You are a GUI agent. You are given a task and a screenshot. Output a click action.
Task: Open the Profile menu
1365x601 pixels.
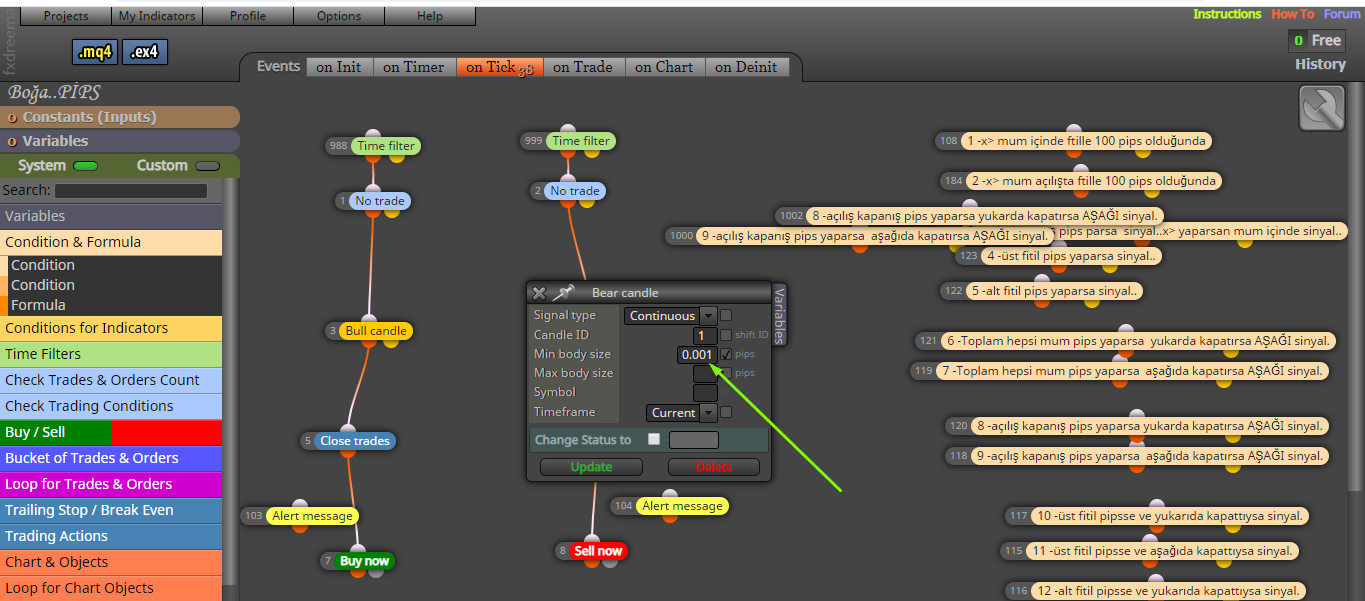248,16
